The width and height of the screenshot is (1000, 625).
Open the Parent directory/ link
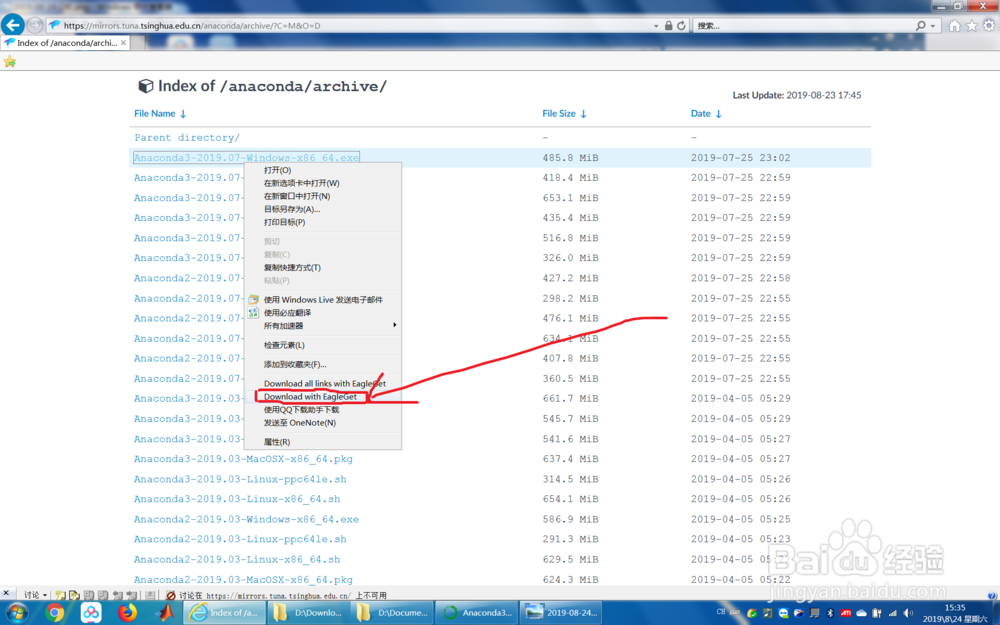[x=187, y=138]
